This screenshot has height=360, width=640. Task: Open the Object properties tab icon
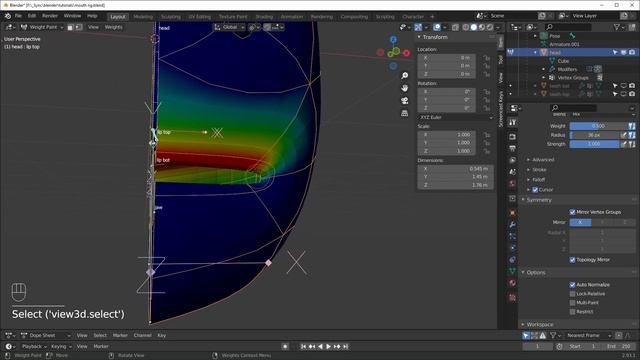coord(513,213)
